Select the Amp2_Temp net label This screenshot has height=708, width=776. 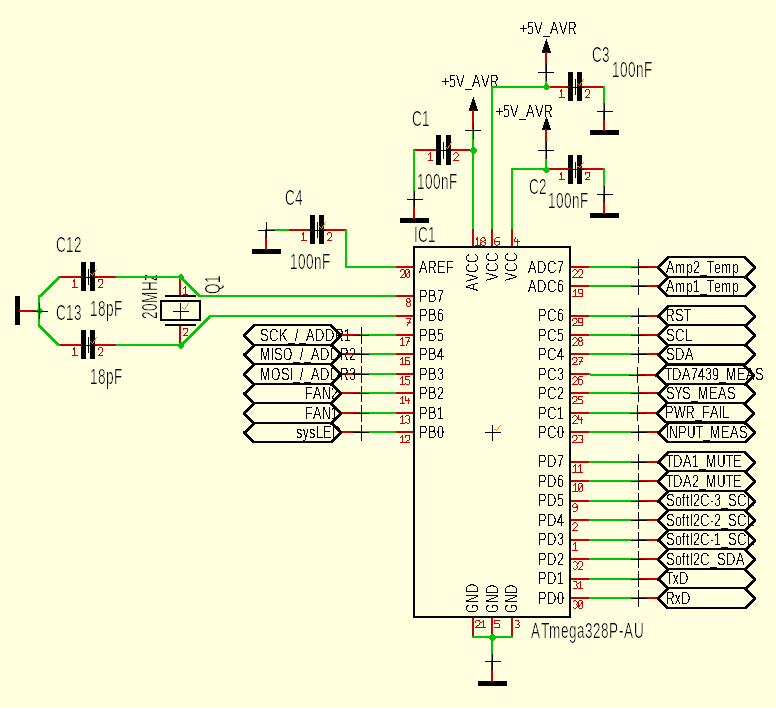pos(706,267)
